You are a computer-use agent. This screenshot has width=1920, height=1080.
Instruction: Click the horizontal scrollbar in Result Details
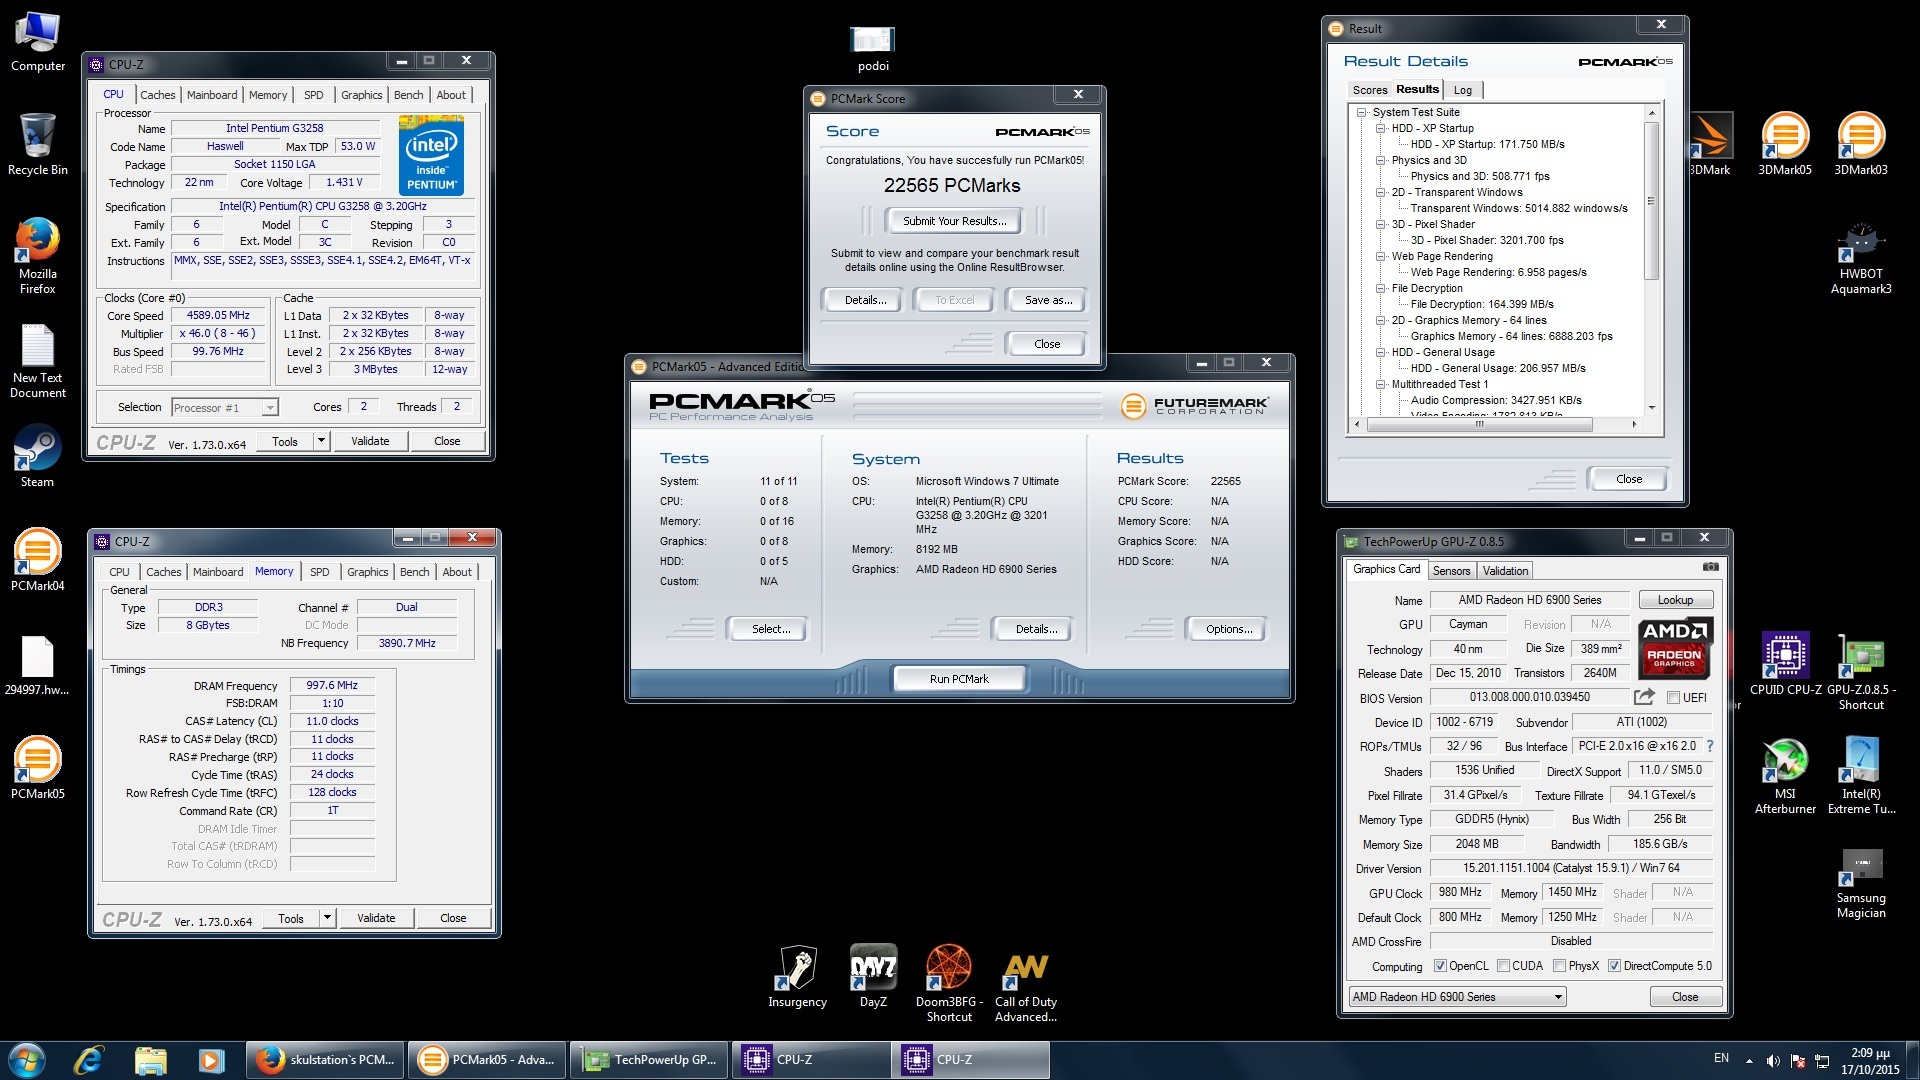click(x=1480, y=424)
